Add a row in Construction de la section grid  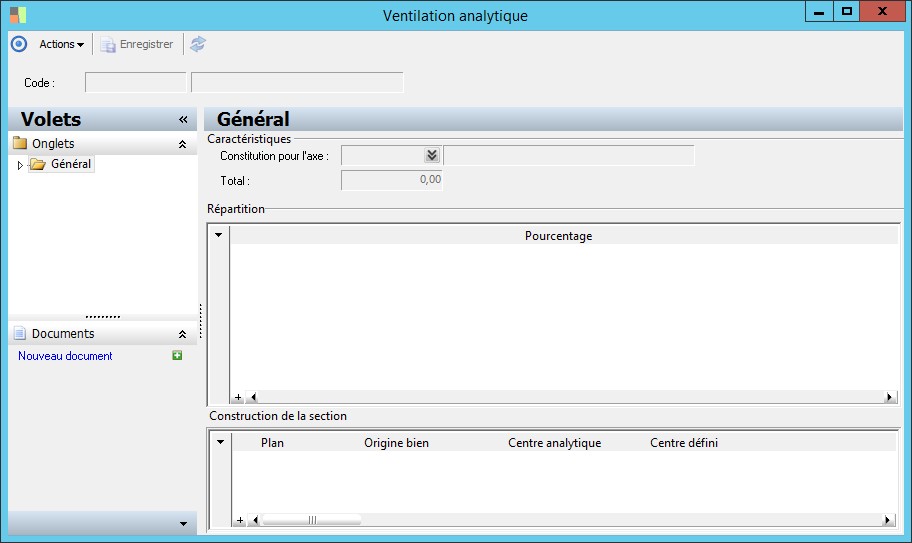[x=240, y=520]
